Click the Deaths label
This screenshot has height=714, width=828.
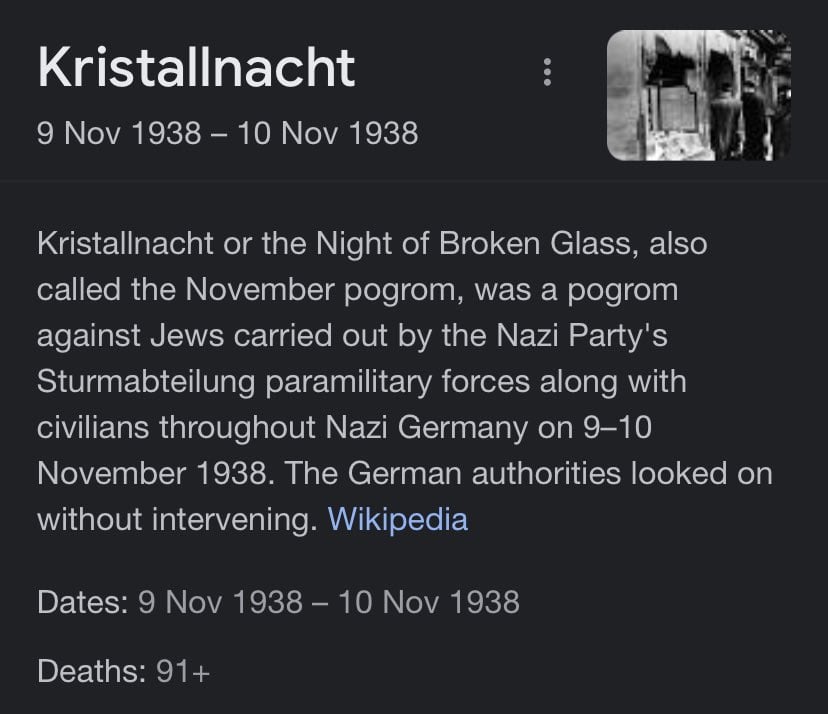(x=92, y=671)
